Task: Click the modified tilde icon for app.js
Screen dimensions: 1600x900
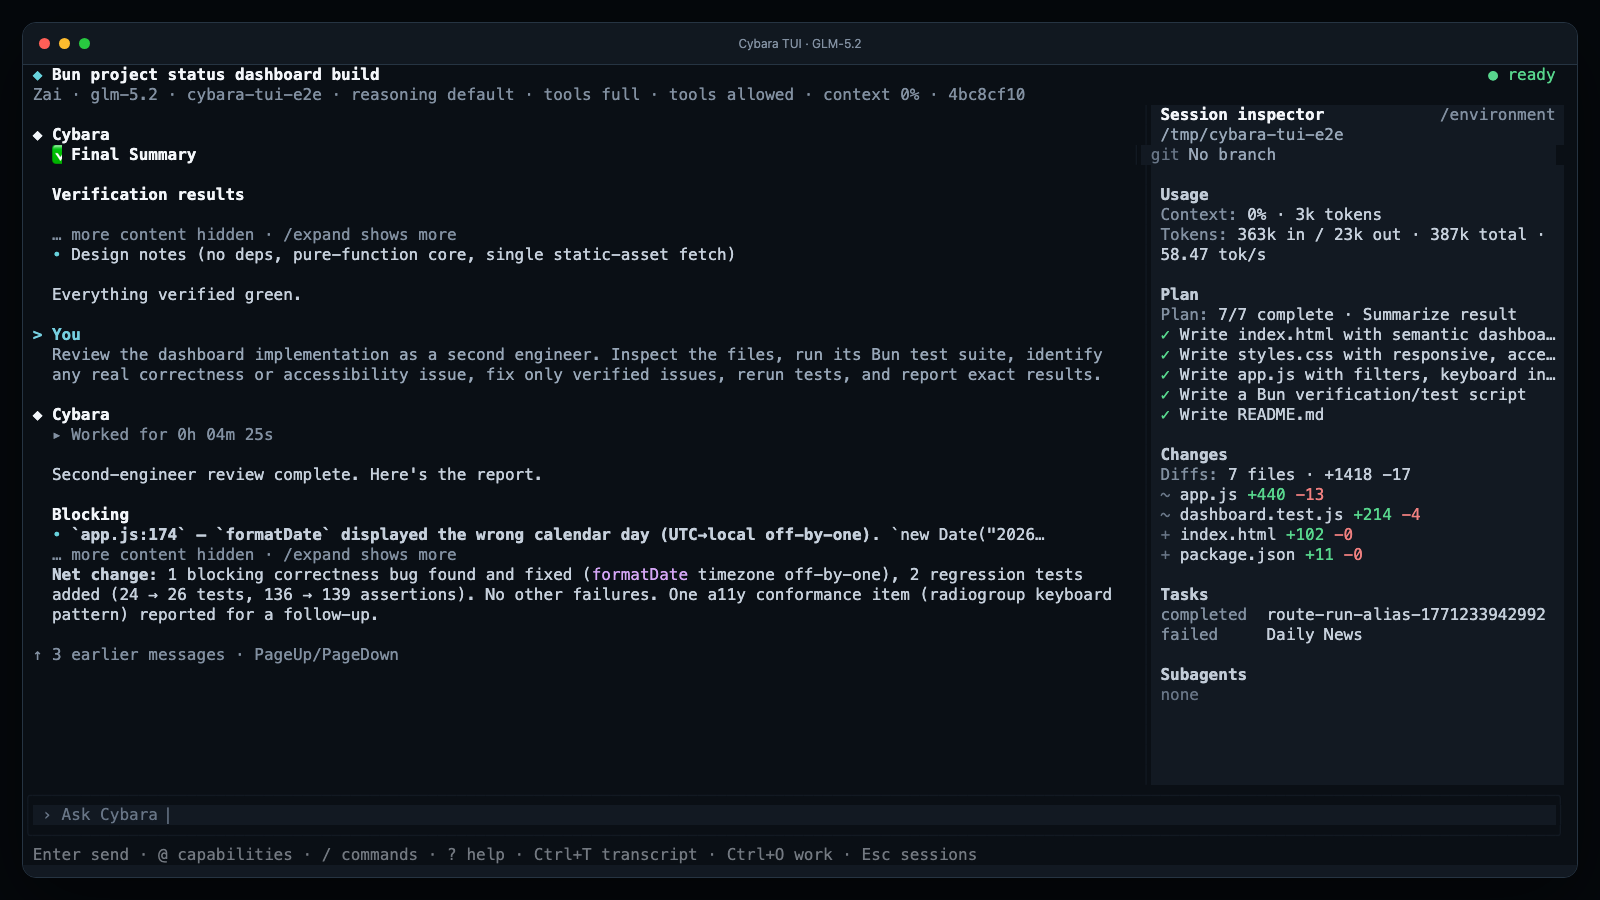Action: point(1165,495)
